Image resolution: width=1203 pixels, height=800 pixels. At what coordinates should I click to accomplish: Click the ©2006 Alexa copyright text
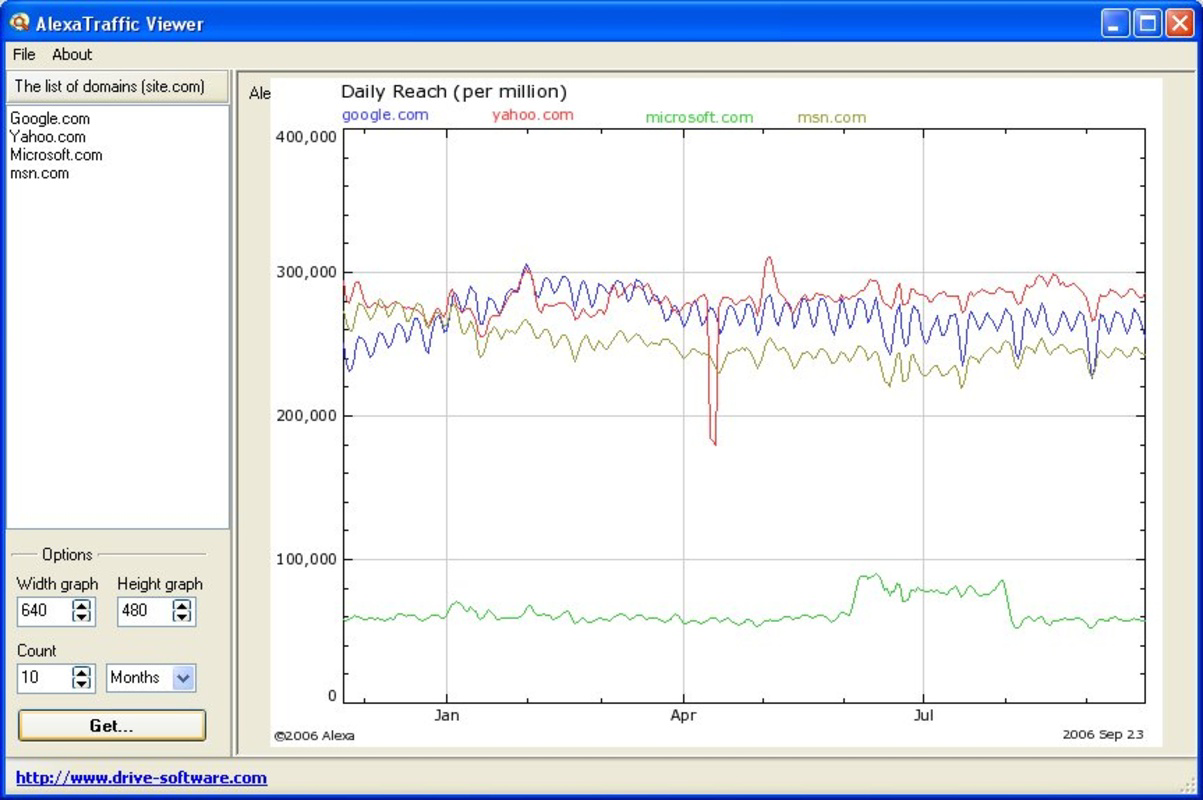[314, 736]
